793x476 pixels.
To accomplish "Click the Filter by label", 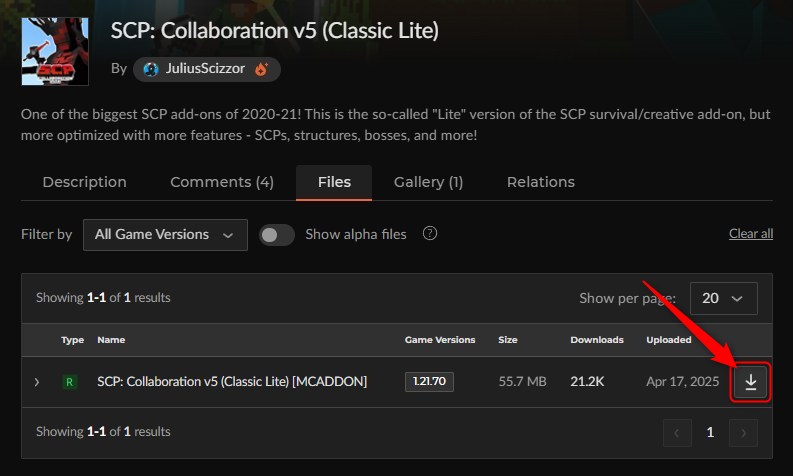I will click(47, 234).
